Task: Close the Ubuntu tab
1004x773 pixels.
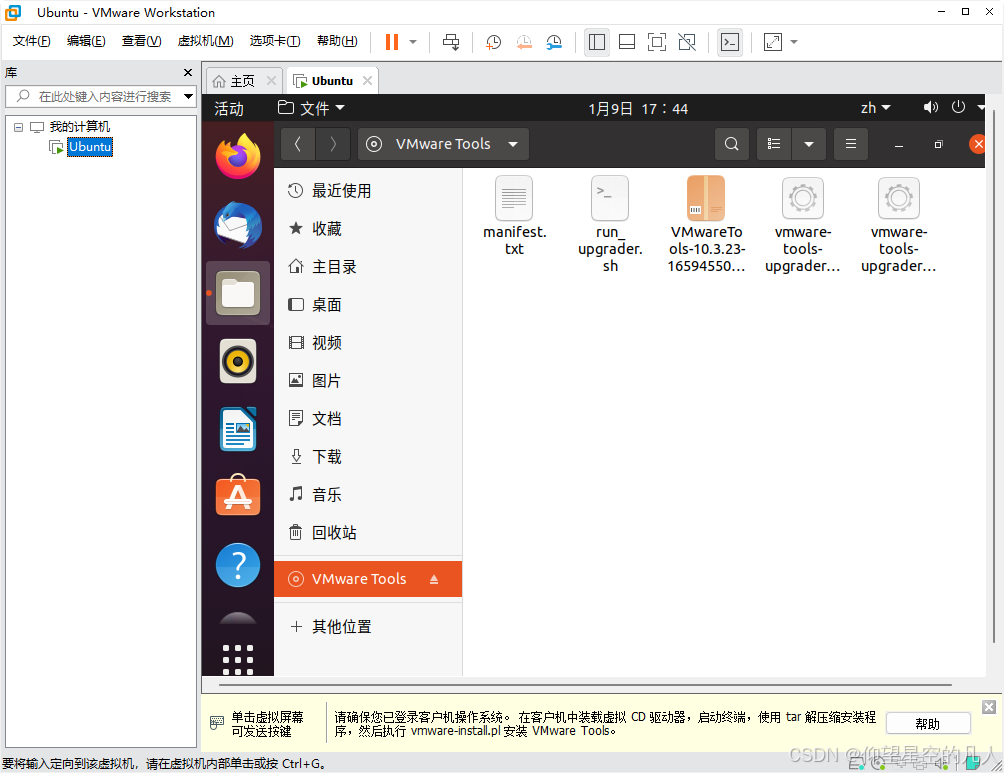Action: [x=368, y=81]
